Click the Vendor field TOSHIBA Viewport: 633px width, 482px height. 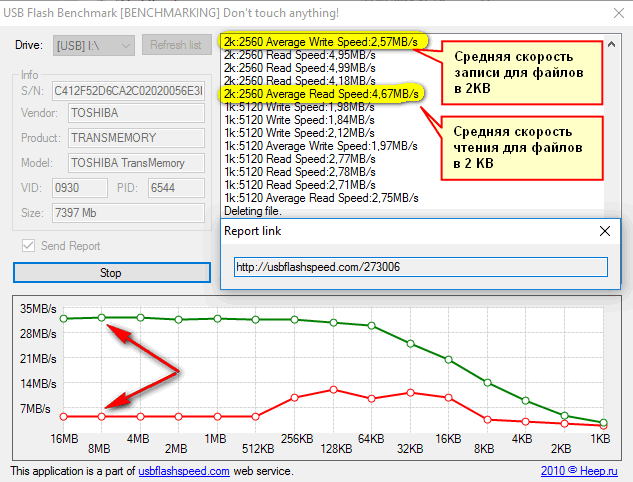pyautogui.click(x=136, y=113)
